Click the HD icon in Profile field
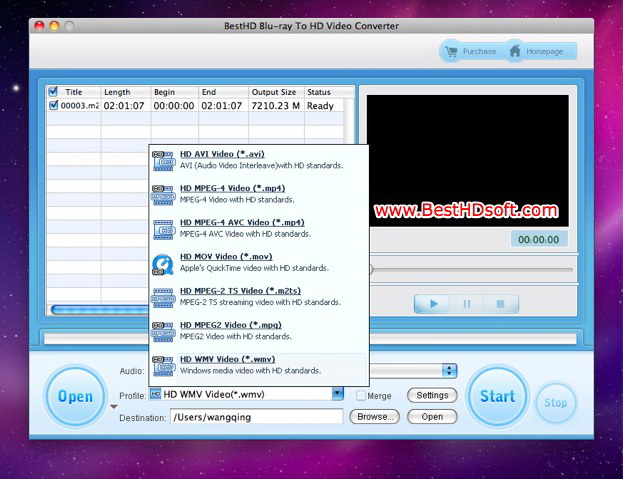The width and height of the screenshot is (623, 479). [x=155, y=394]
